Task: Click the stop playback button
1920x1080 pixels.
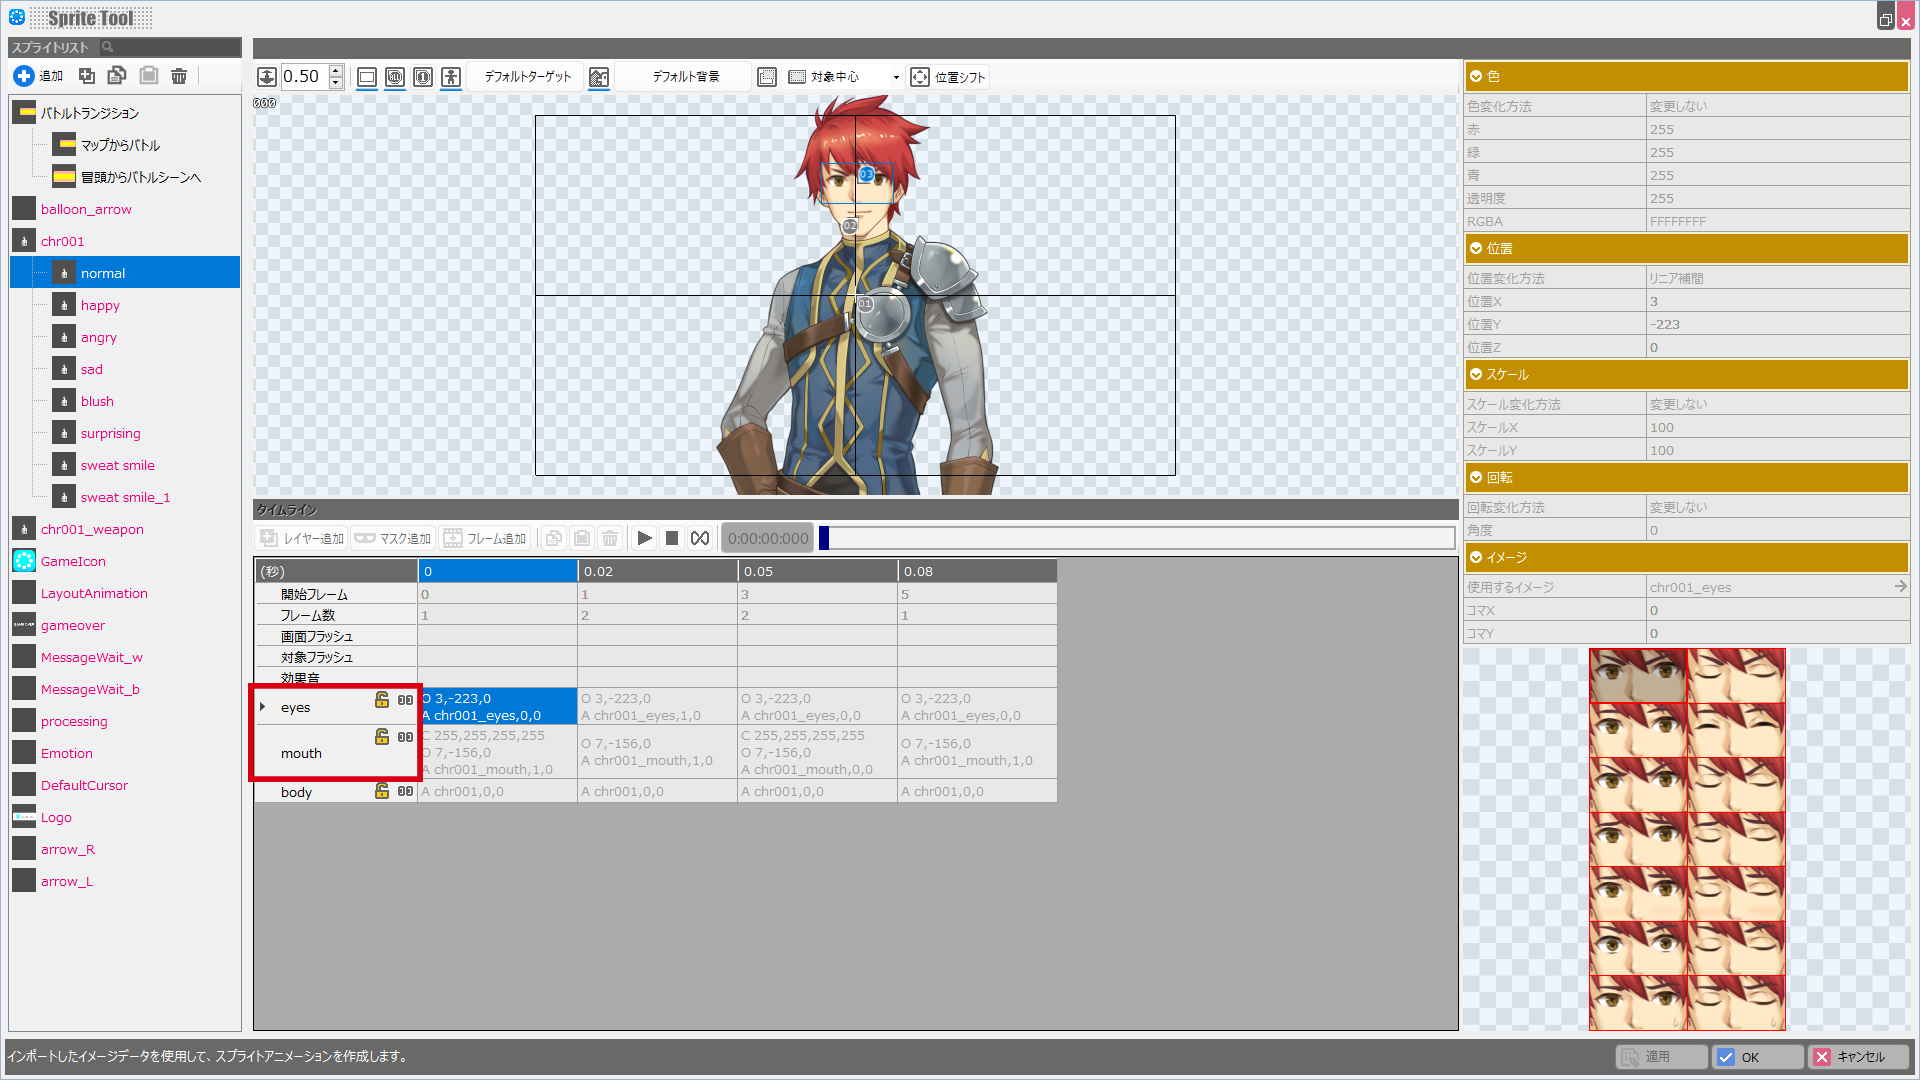Action: 672,538
